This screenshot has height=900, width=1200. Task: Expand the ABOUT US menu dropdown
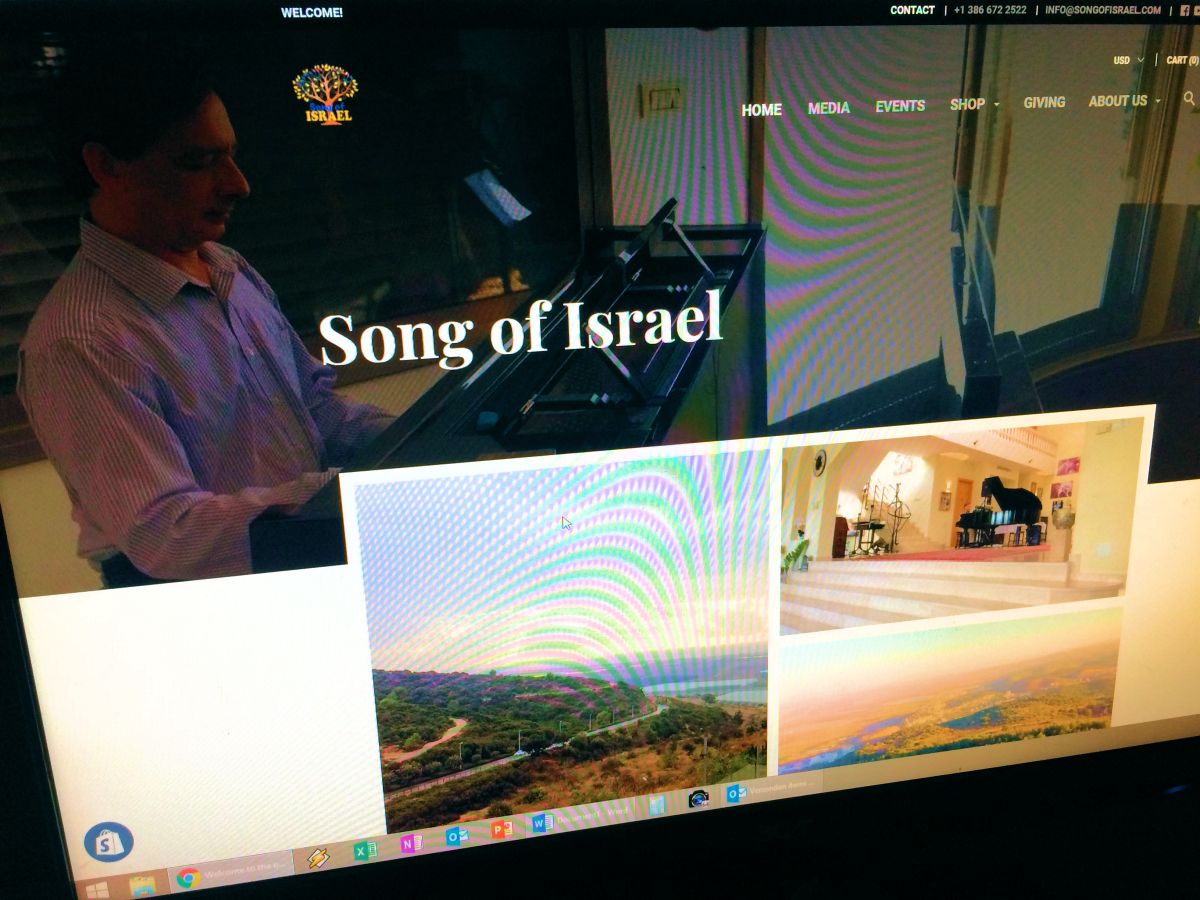coord(1124,101)
